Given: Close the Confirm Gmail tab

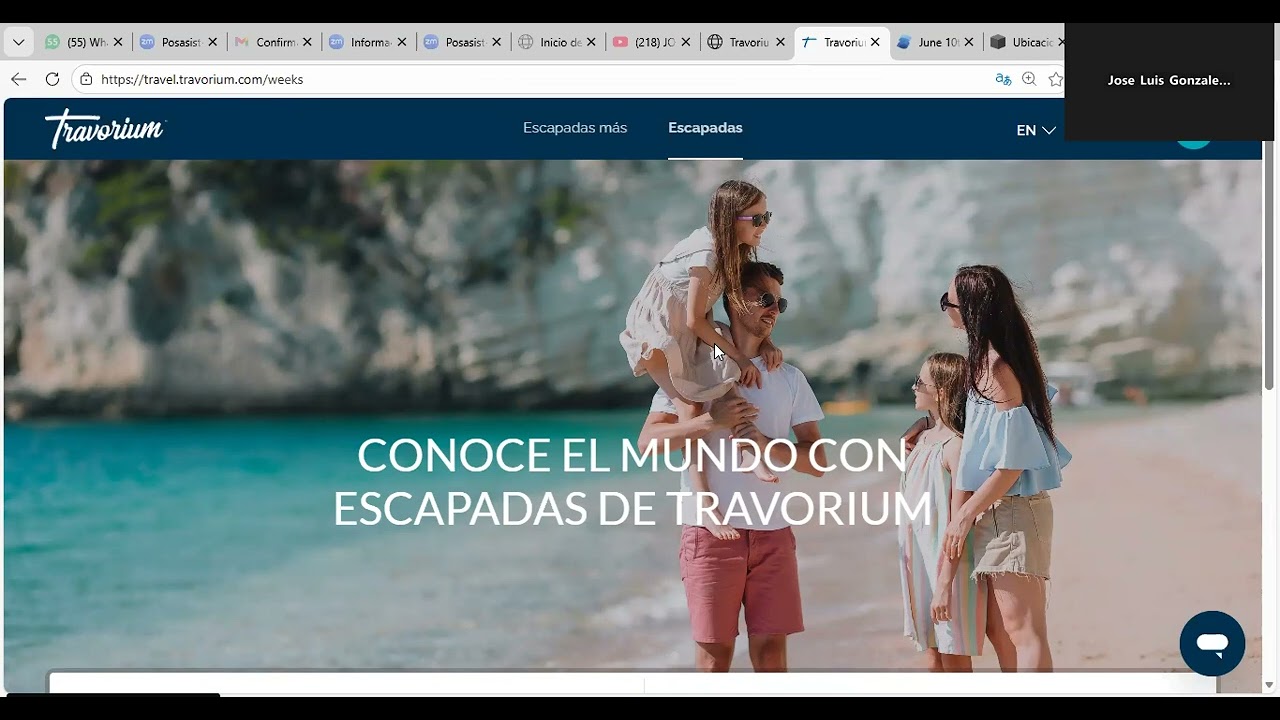Looking at the screenshot, I should [307, 42].
